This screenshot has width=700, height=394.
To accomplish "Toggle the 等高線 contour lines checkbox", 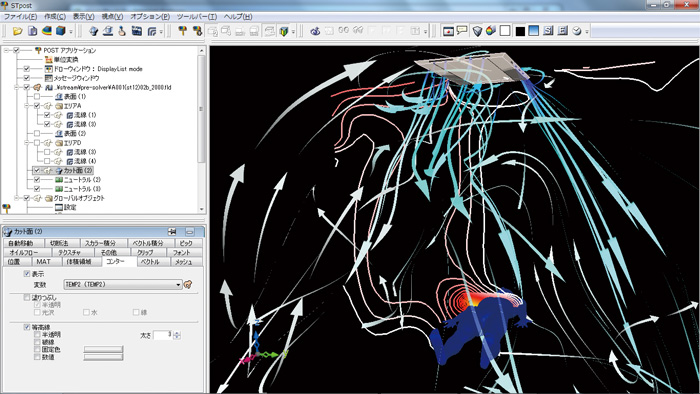I will (x=27, y=327).
